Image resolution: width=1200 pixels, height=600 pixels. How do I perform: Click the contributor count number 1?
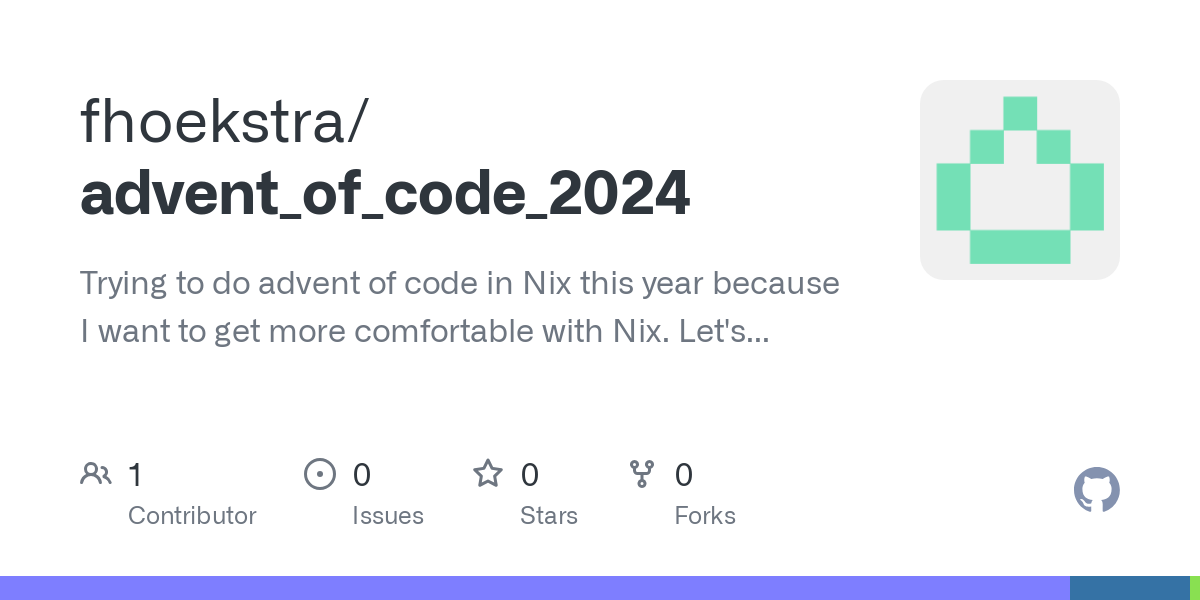135,475
